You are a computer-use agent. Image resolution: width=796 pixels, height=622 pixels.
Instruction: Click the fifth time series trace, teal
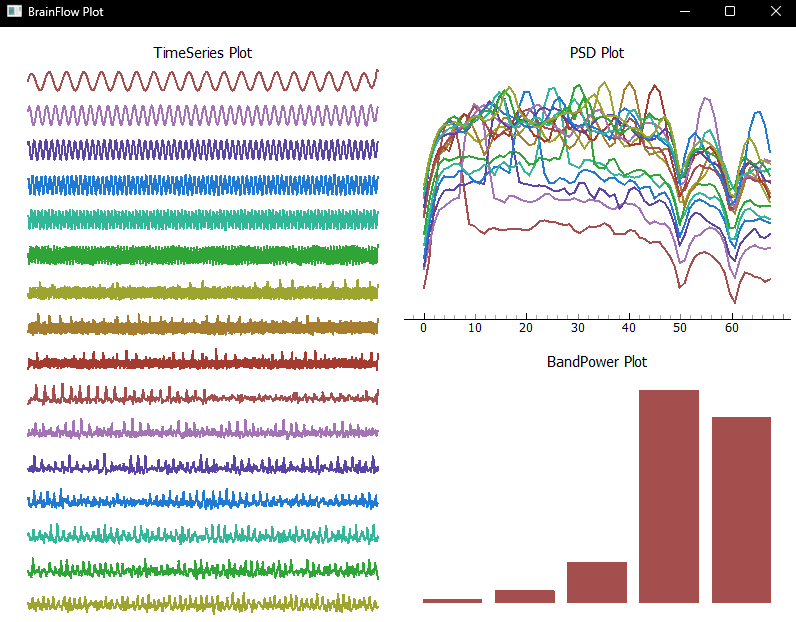point(203,219)
